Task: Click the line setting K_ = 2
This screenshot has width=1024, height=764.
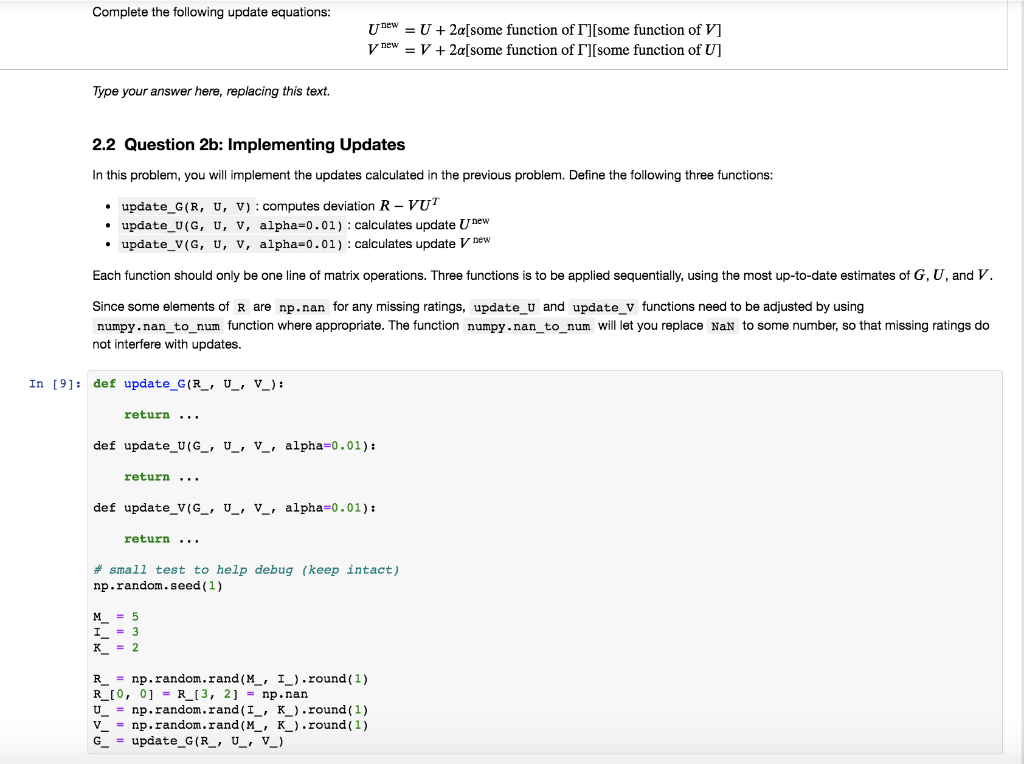Action: click(x=115, y=647)
